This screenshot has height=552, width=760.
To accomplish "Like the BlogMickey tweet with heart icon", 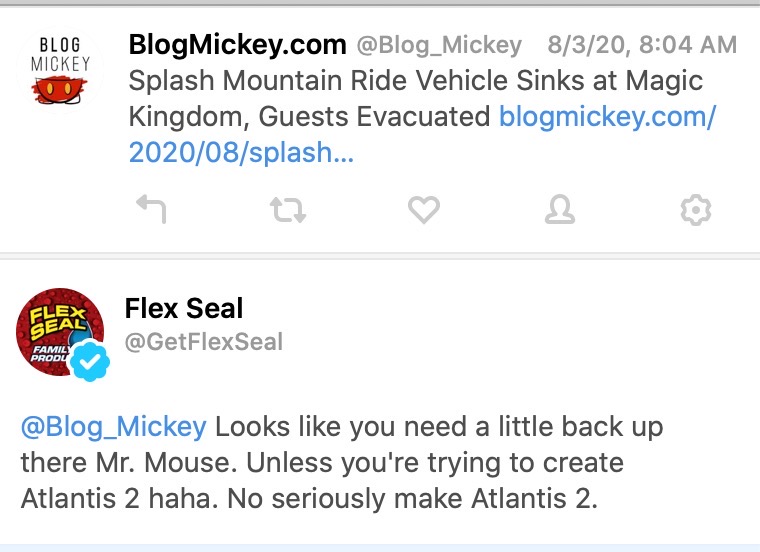I will pos(424,209).
